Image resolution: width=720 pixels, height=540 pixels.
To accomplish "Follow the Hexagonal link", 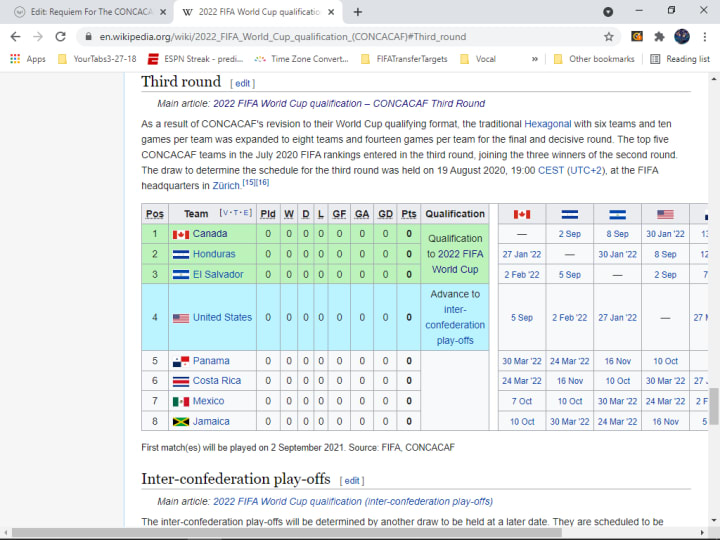I will [547, 124].
